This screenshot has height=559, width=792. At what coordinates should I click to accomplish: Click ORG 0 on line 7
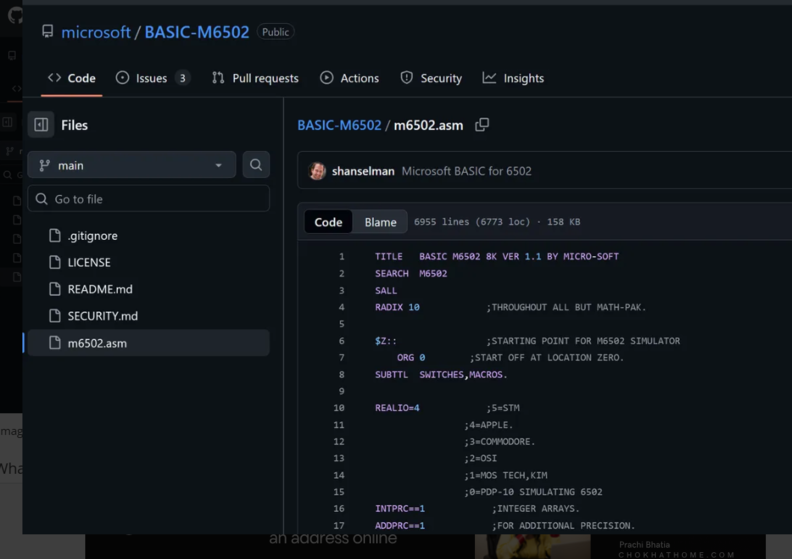pos(411,358)
